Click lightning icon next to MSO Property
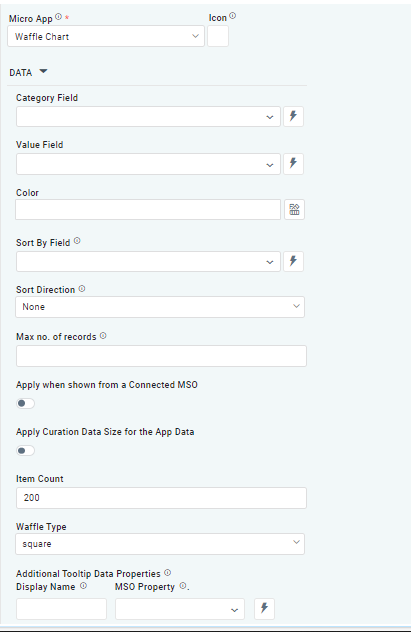 pyautogui.click(x=264, y=609)
